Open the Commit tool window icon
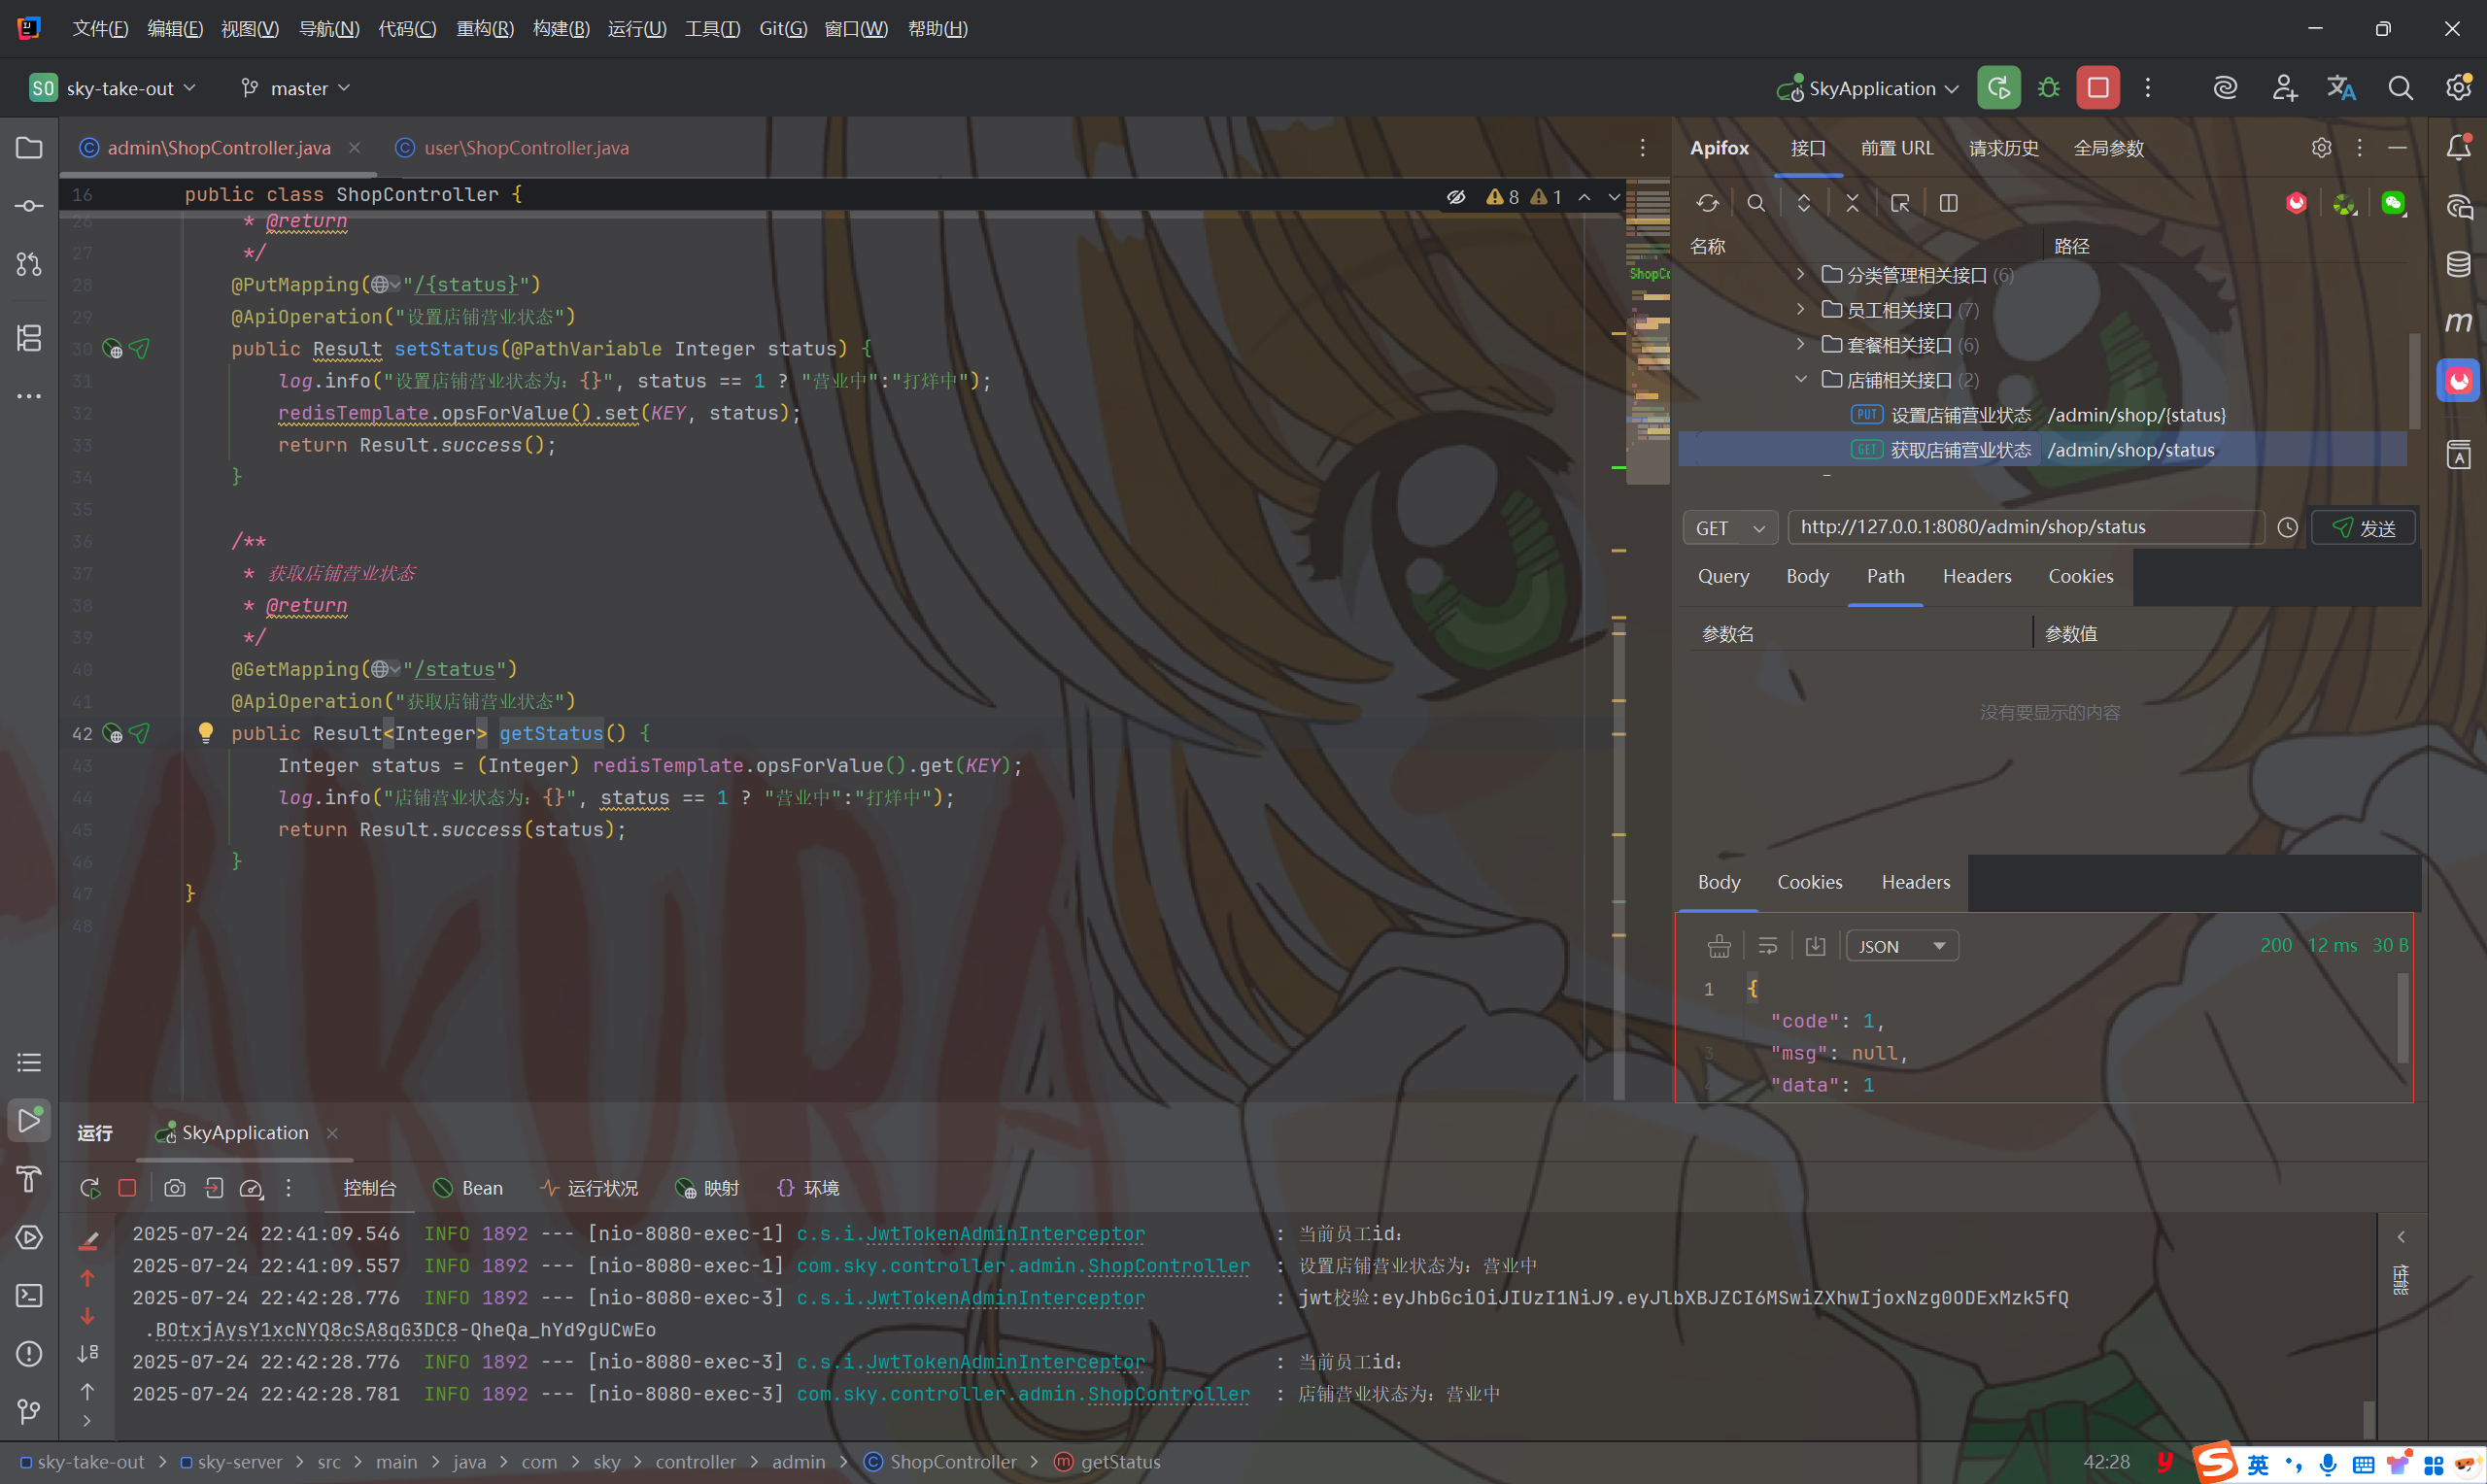 click(29, 206)
